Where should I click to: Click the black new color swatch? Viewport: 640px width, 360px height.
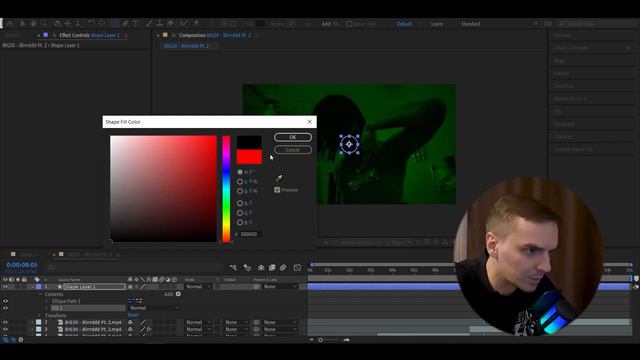click(249, 142)
